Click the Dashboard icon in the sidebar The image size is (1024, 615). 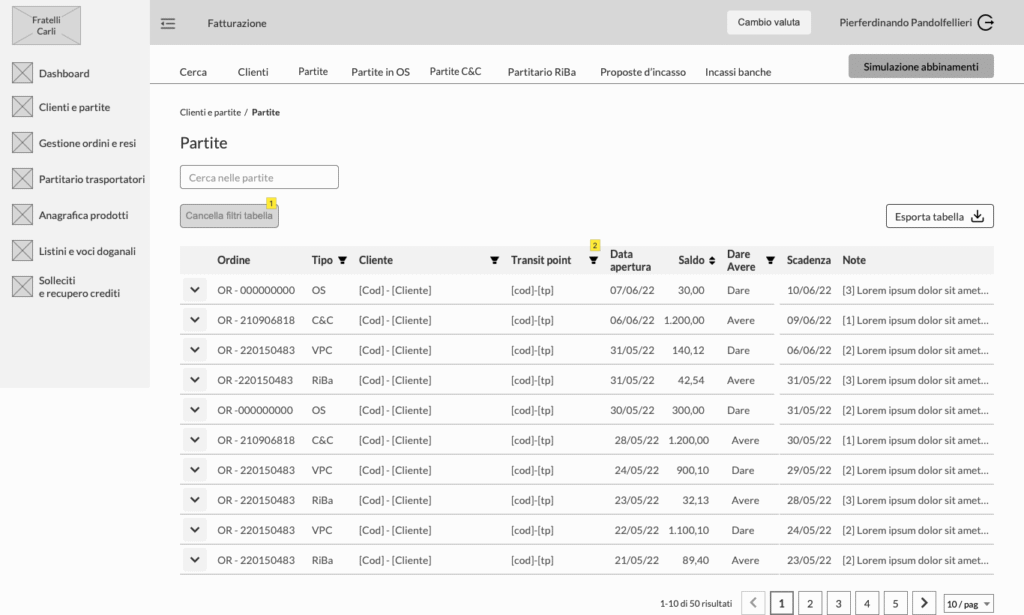[x=22, y=73]
